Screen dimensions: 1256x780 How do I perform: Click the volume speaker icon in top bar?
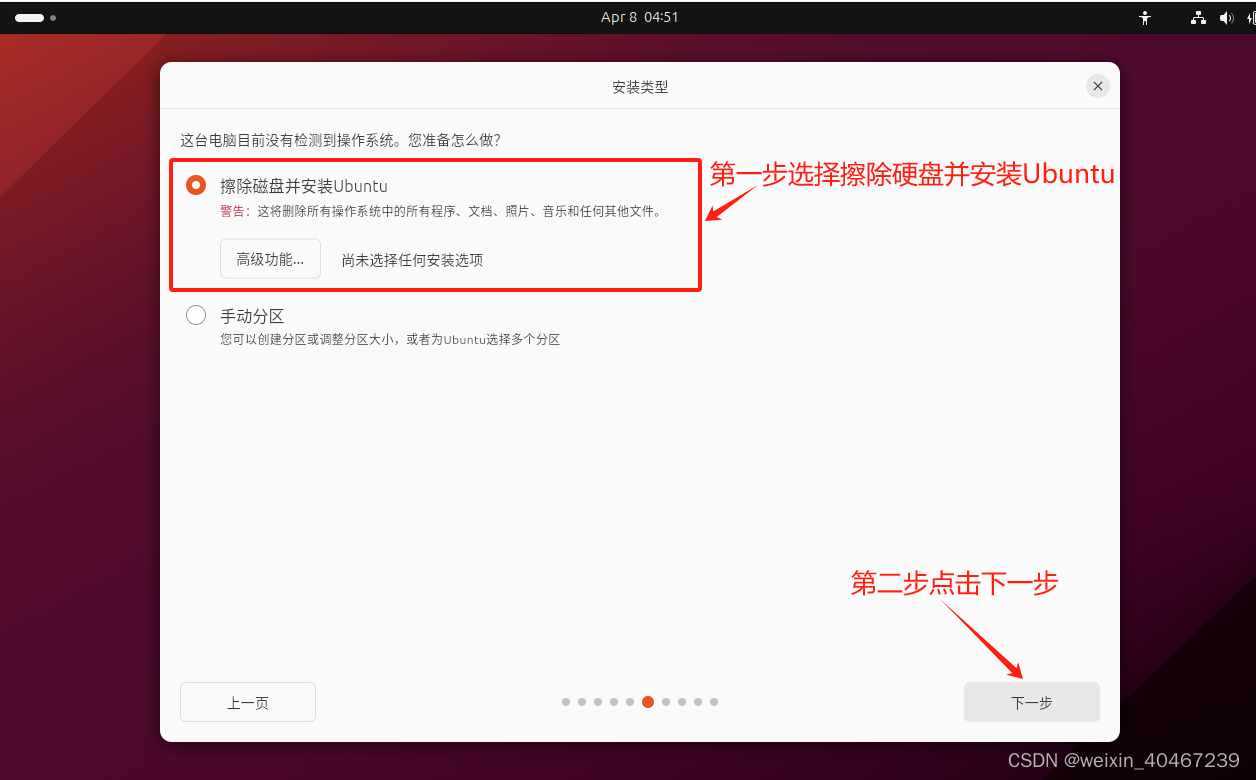[1227, 18]
